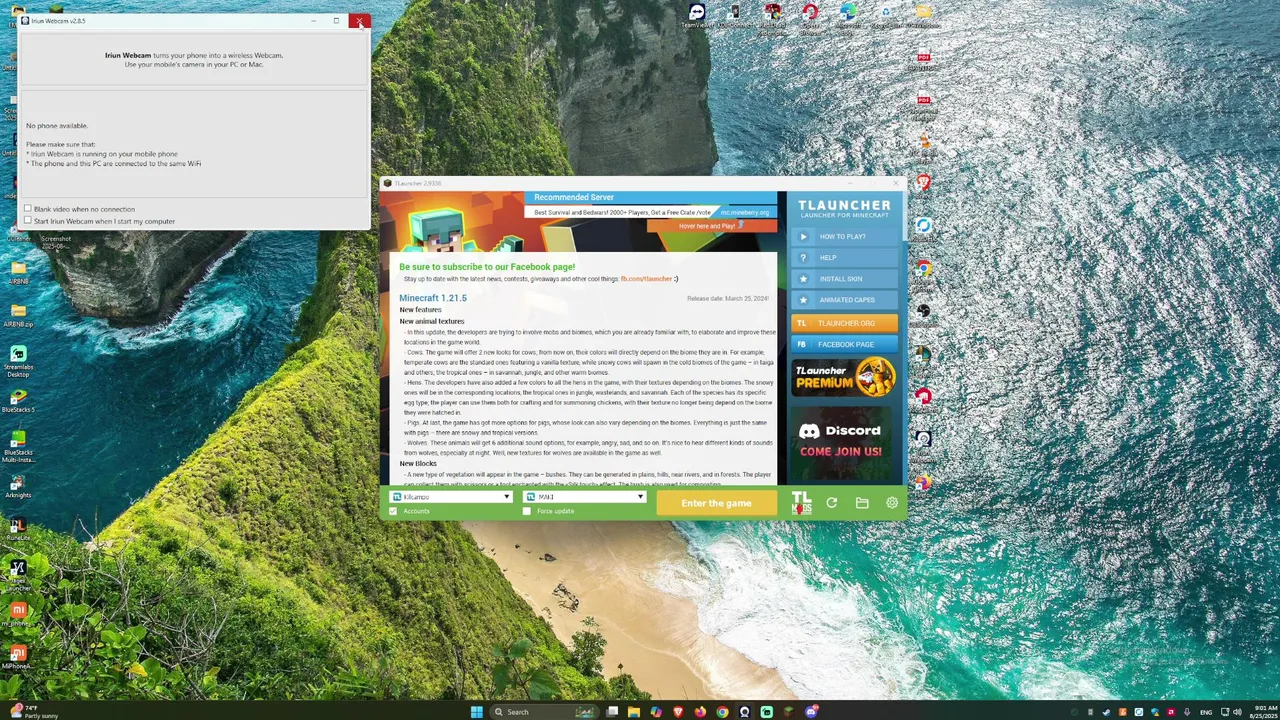Open the TLauncher settings gear icon
The height and width of the screenshot is (720, 1280).
(x=892, y=503)
